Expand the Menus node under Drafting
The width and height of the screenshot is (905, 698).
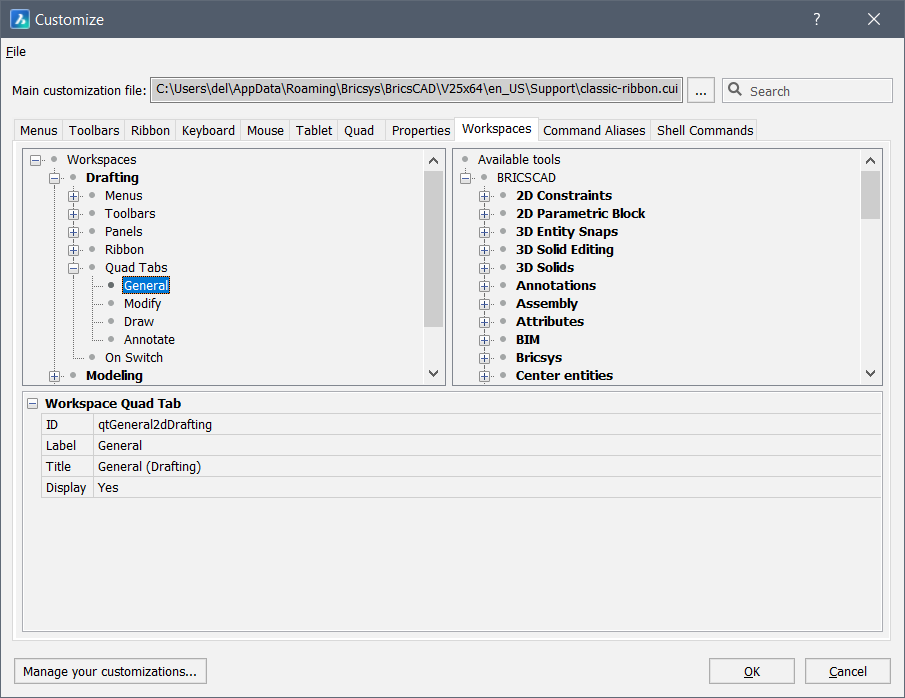pos(73,196)
